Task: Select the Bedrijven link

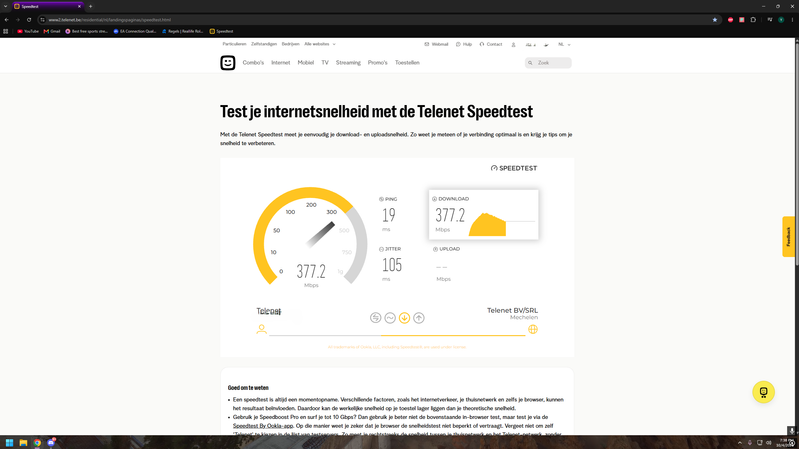Action: pyautogui.click(x=290, y=44)
